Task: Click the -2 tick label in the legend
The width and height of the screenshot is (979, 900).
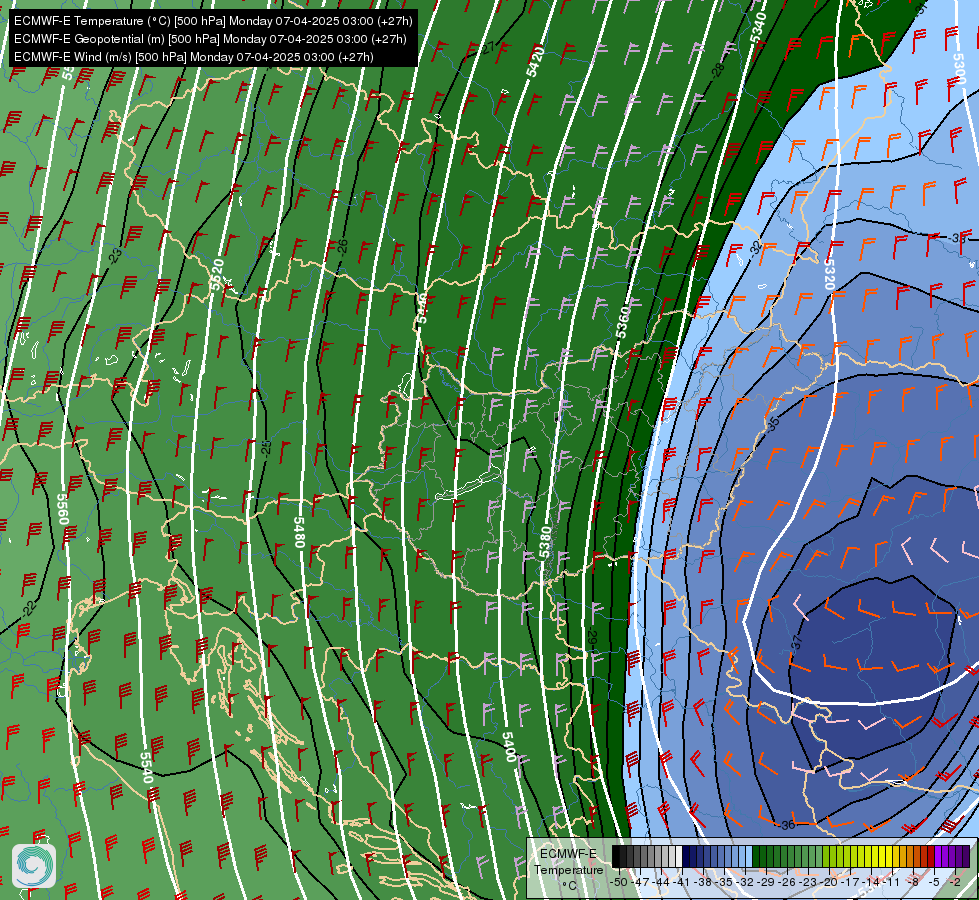Action: click(x=955, y=882)
